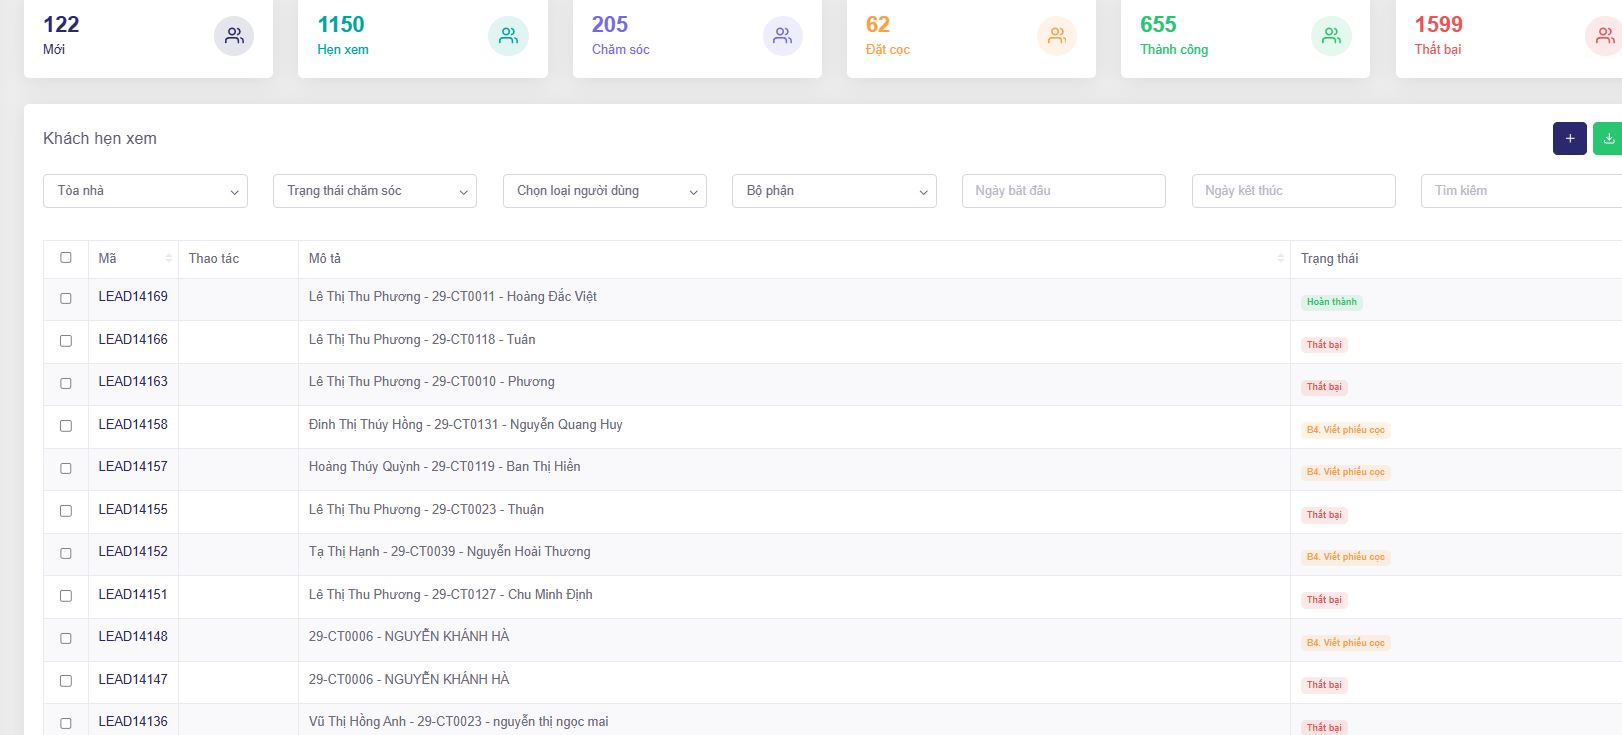Check the box for row LEAD14169
1622x735 pixels.
(66, 298)
